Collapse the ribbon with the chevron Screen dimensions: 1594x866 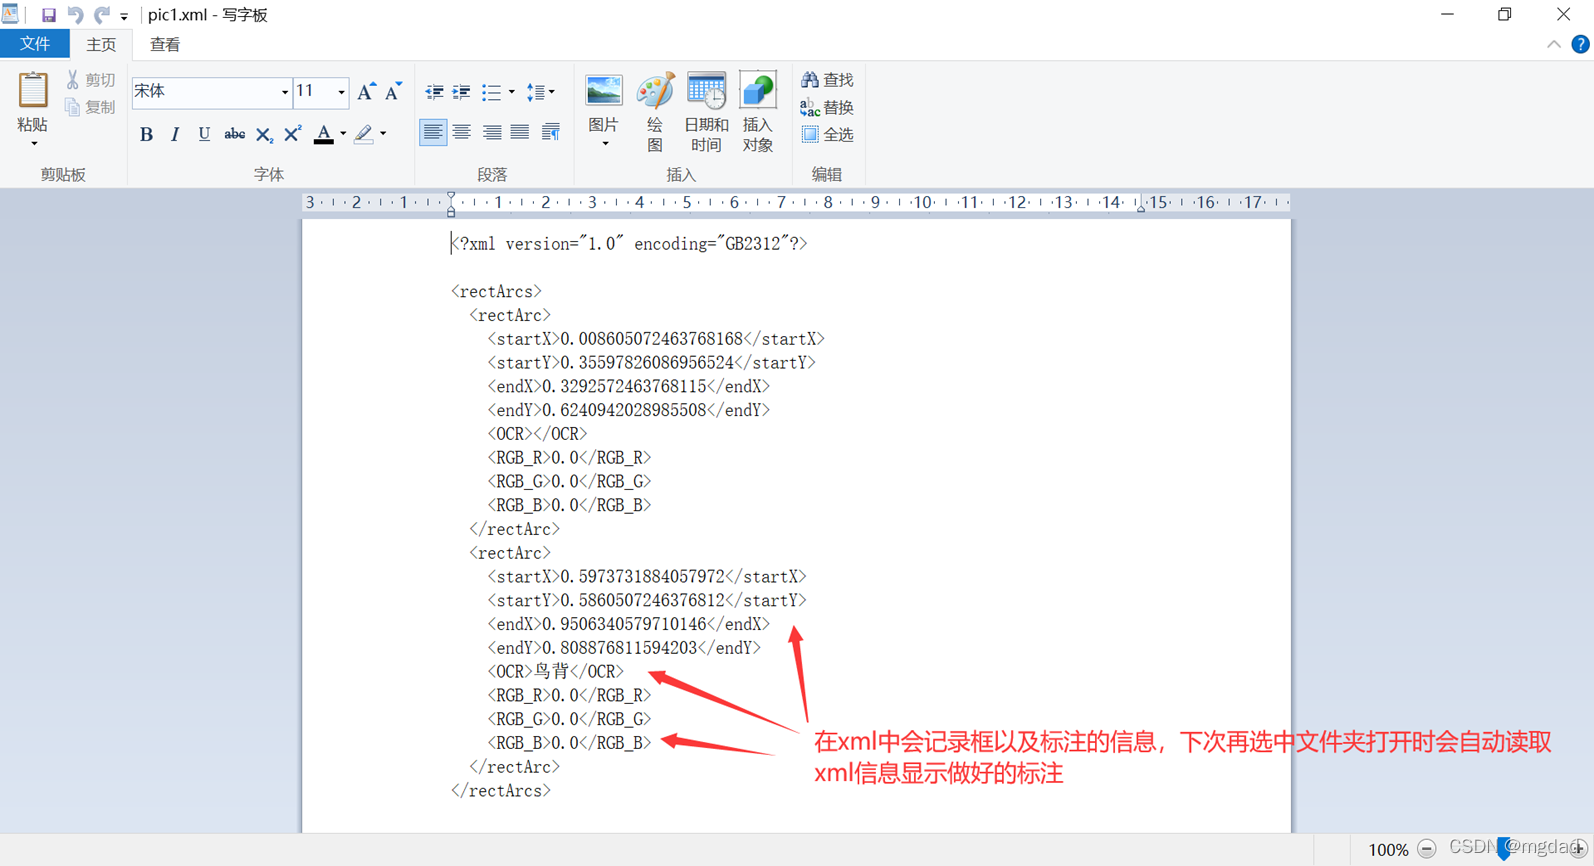pyautogui.click(x=1553, y=44)
